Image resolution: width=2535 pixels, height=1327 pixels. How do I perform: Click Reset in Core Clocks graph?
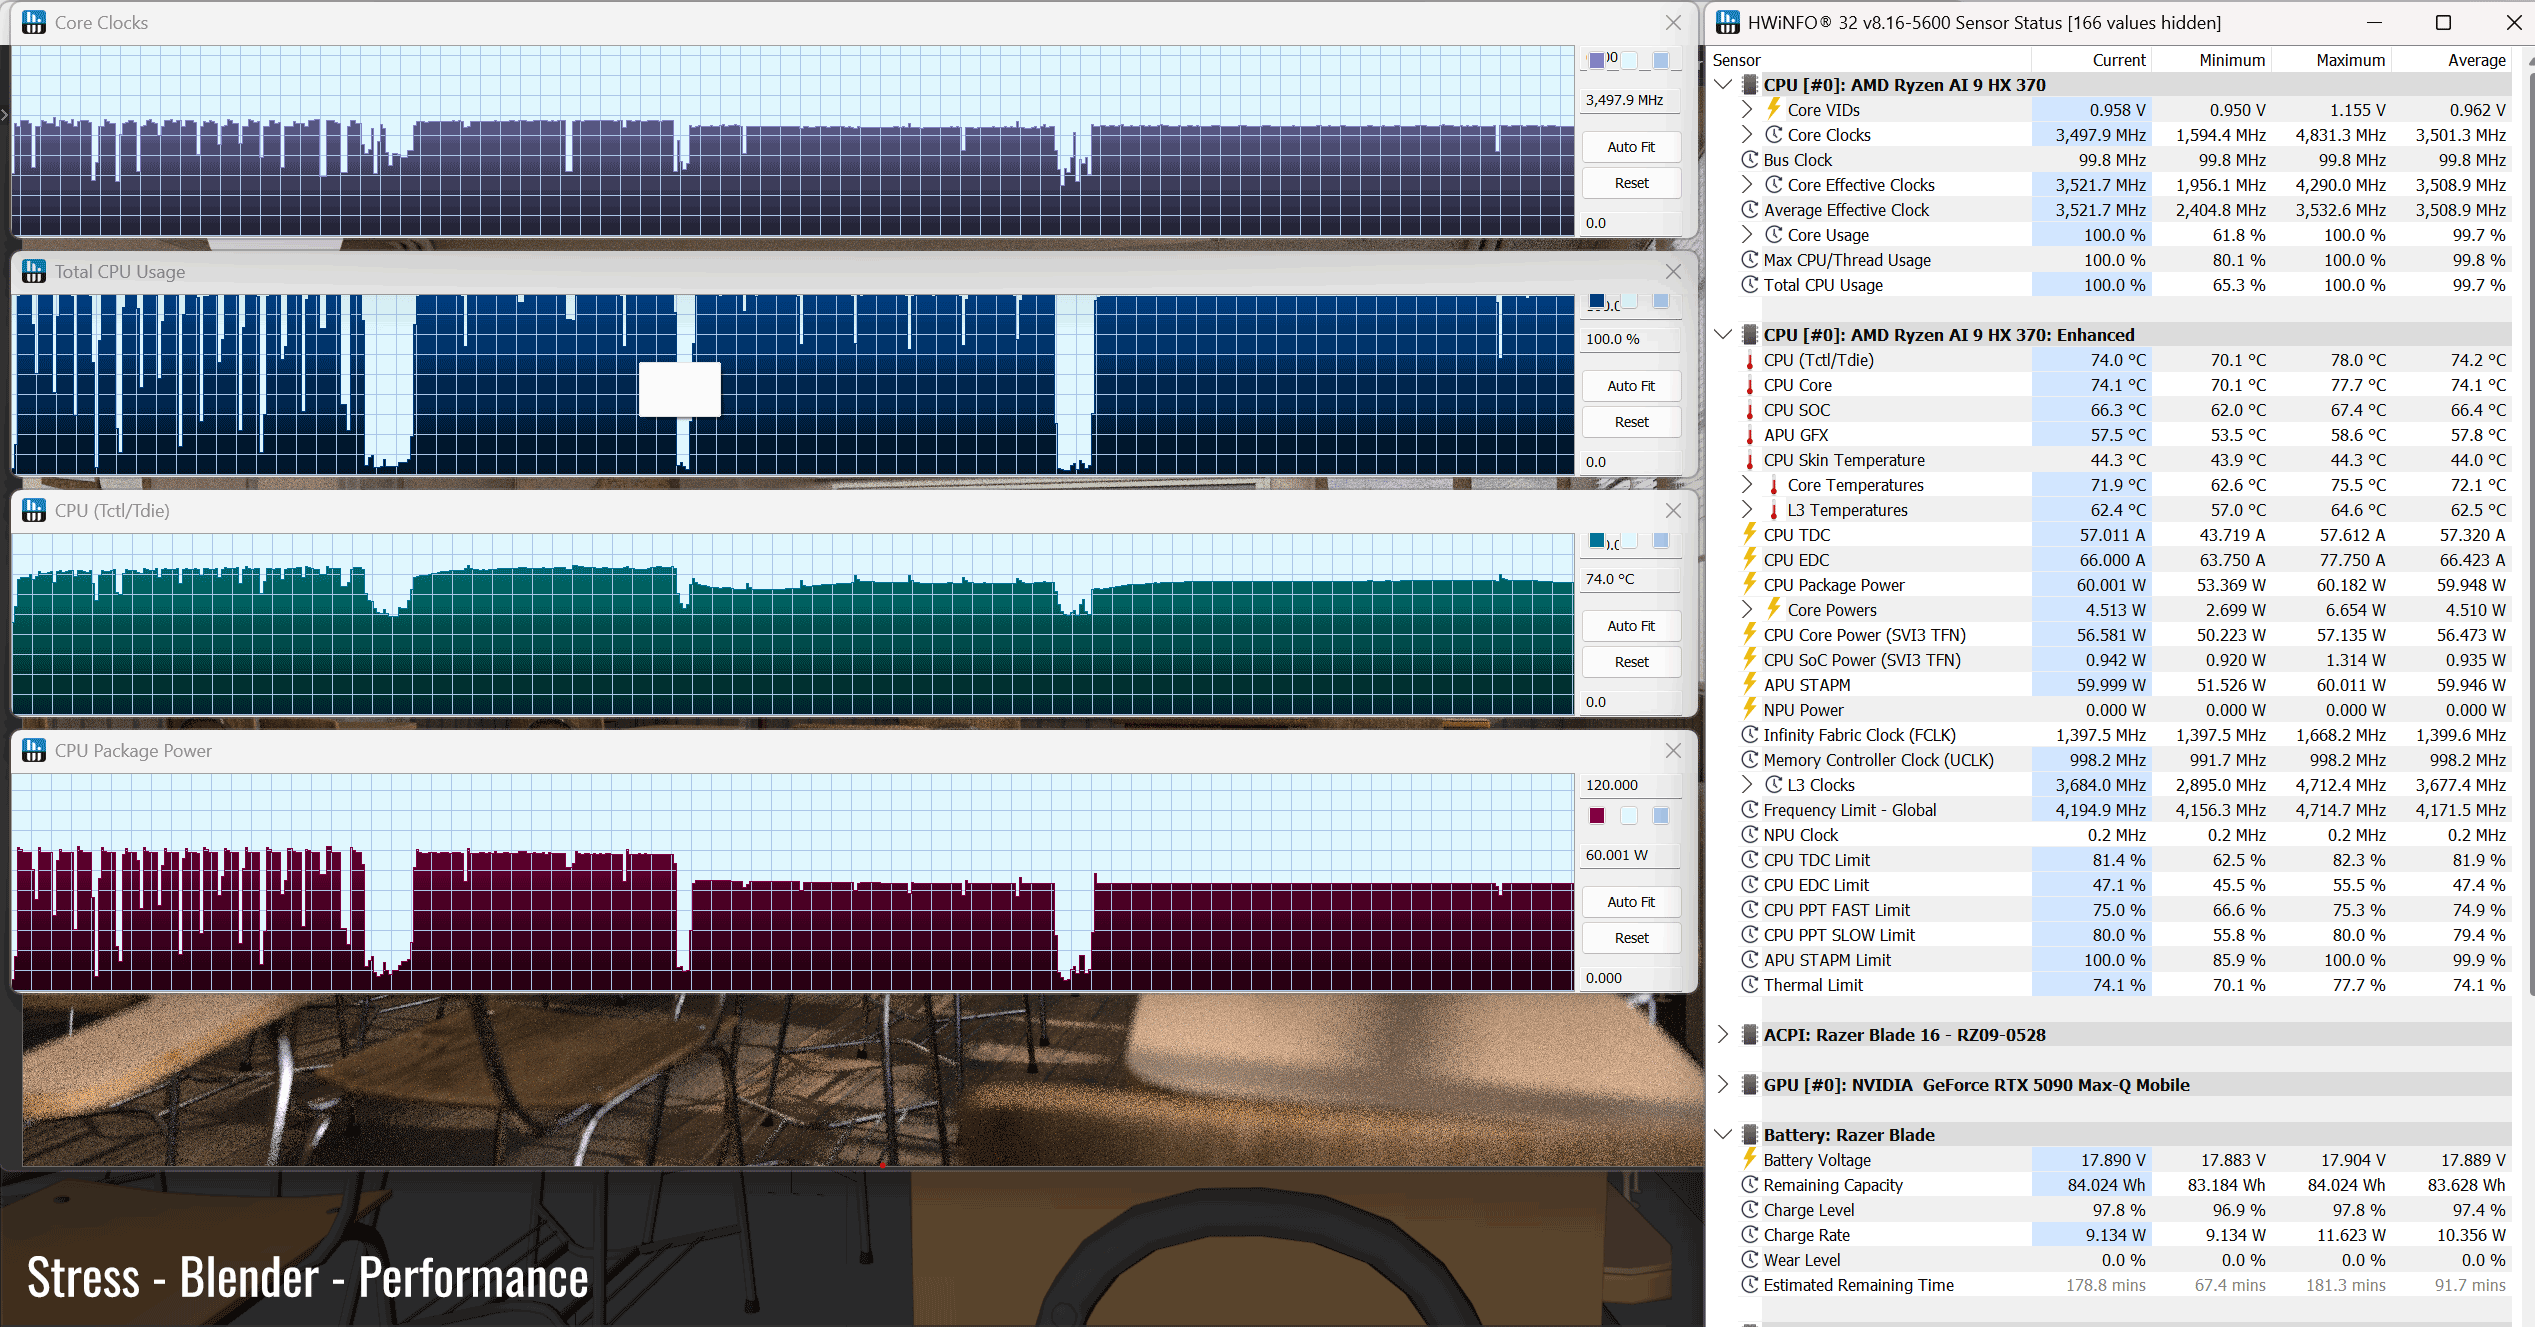pos(1631,183)
